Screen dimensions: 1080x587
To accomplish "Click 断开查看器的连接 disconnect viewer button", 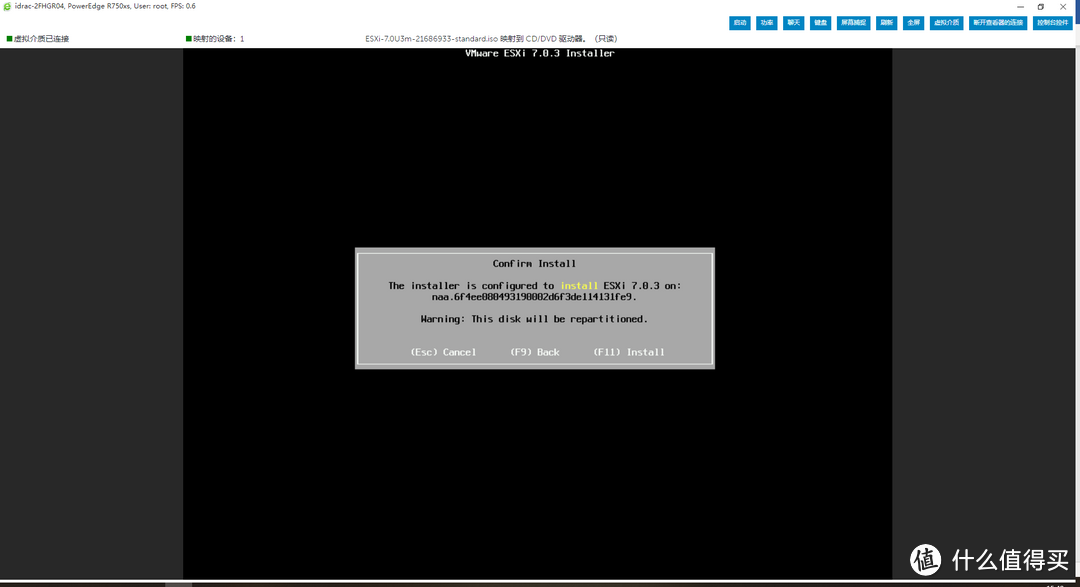I will click(998, 23).
